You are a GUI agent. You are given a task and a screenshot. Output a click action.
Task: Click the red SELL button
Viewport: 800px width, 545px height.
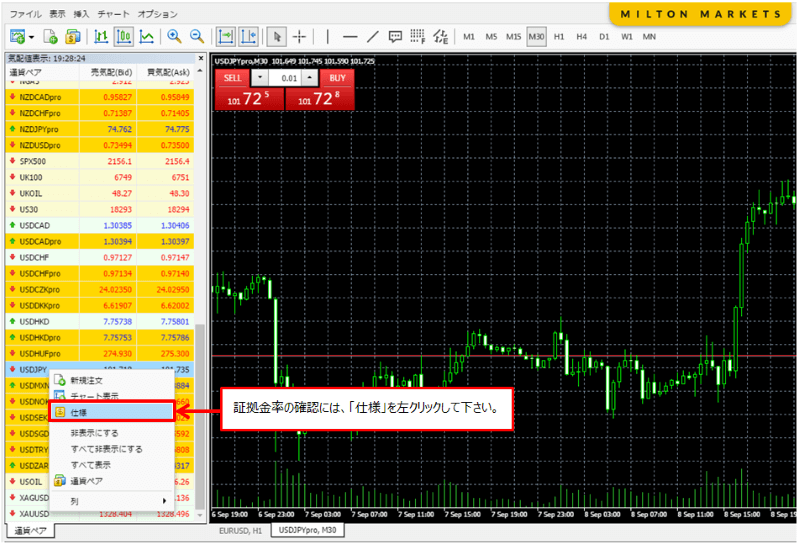(x=232, y=77)
